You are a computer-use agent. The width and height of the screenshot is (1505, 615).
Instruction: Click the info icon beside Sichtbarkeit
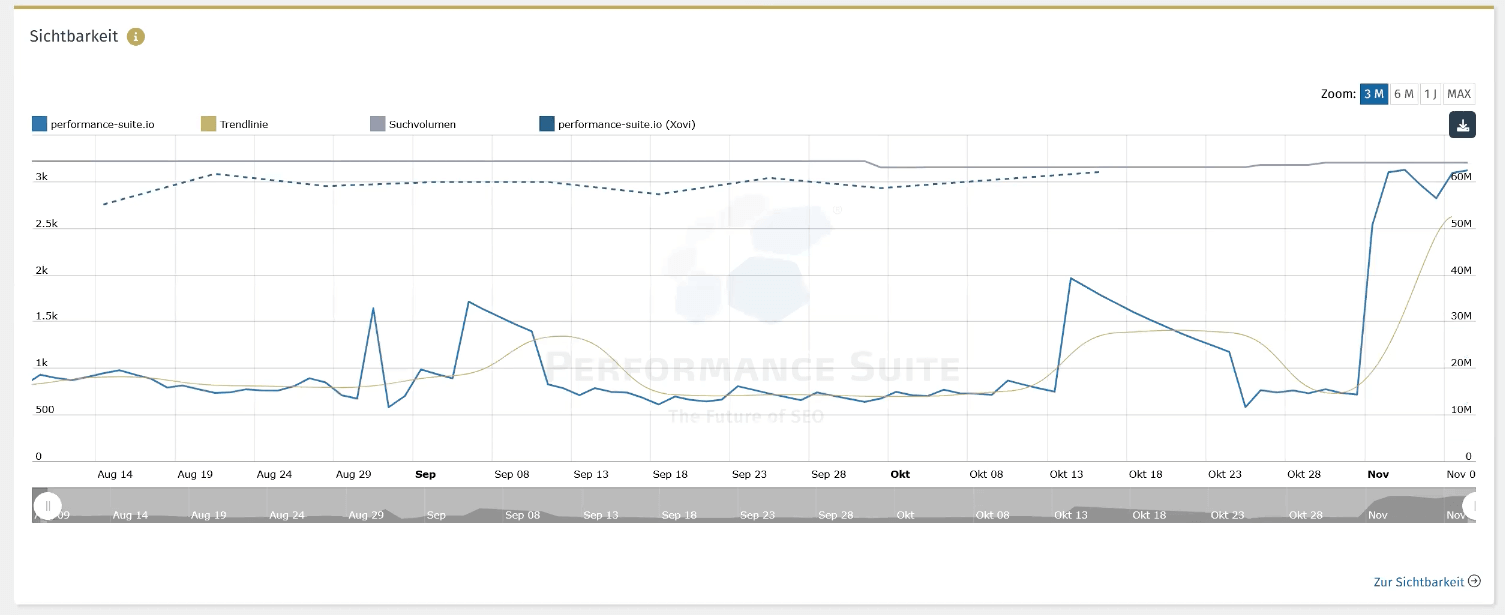coord(136,37)
